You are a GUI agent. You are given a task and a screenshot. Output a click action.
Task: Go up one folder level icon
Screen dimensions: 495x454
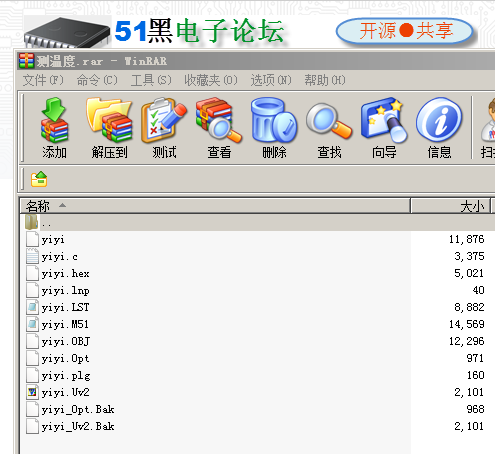coord(39,179)
